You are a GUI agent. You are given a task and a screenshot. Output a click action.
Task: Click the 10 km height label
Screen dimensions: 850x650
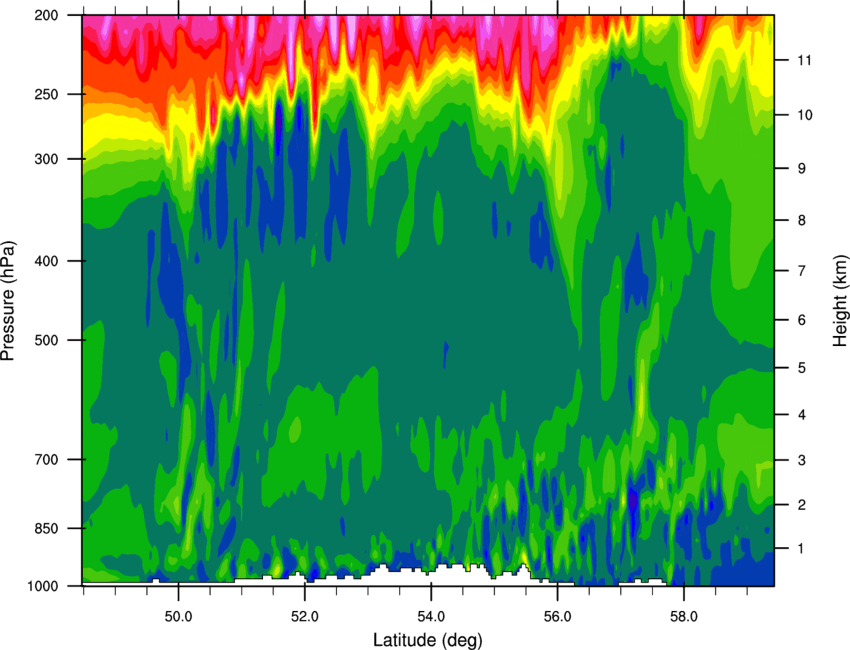[806, 115]
